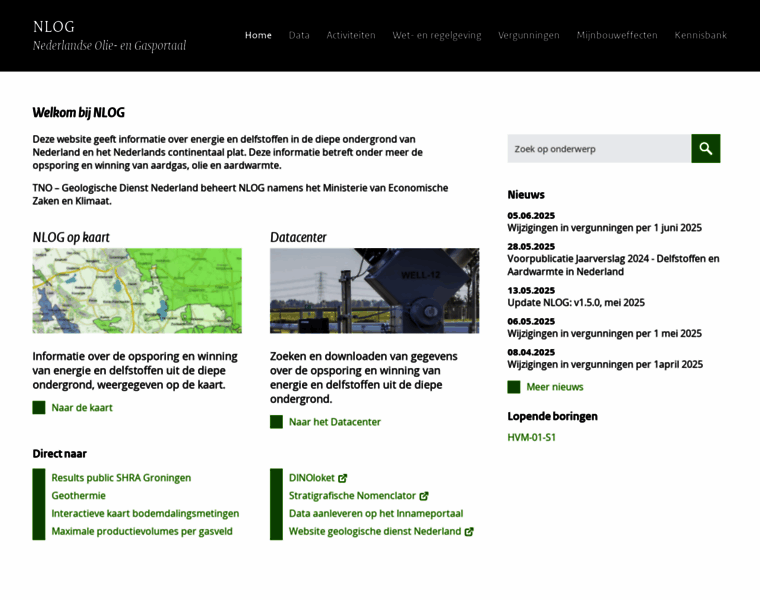Open Results public SHRA Groningen
The image size is (760, 600).
(x=121, y=478)
